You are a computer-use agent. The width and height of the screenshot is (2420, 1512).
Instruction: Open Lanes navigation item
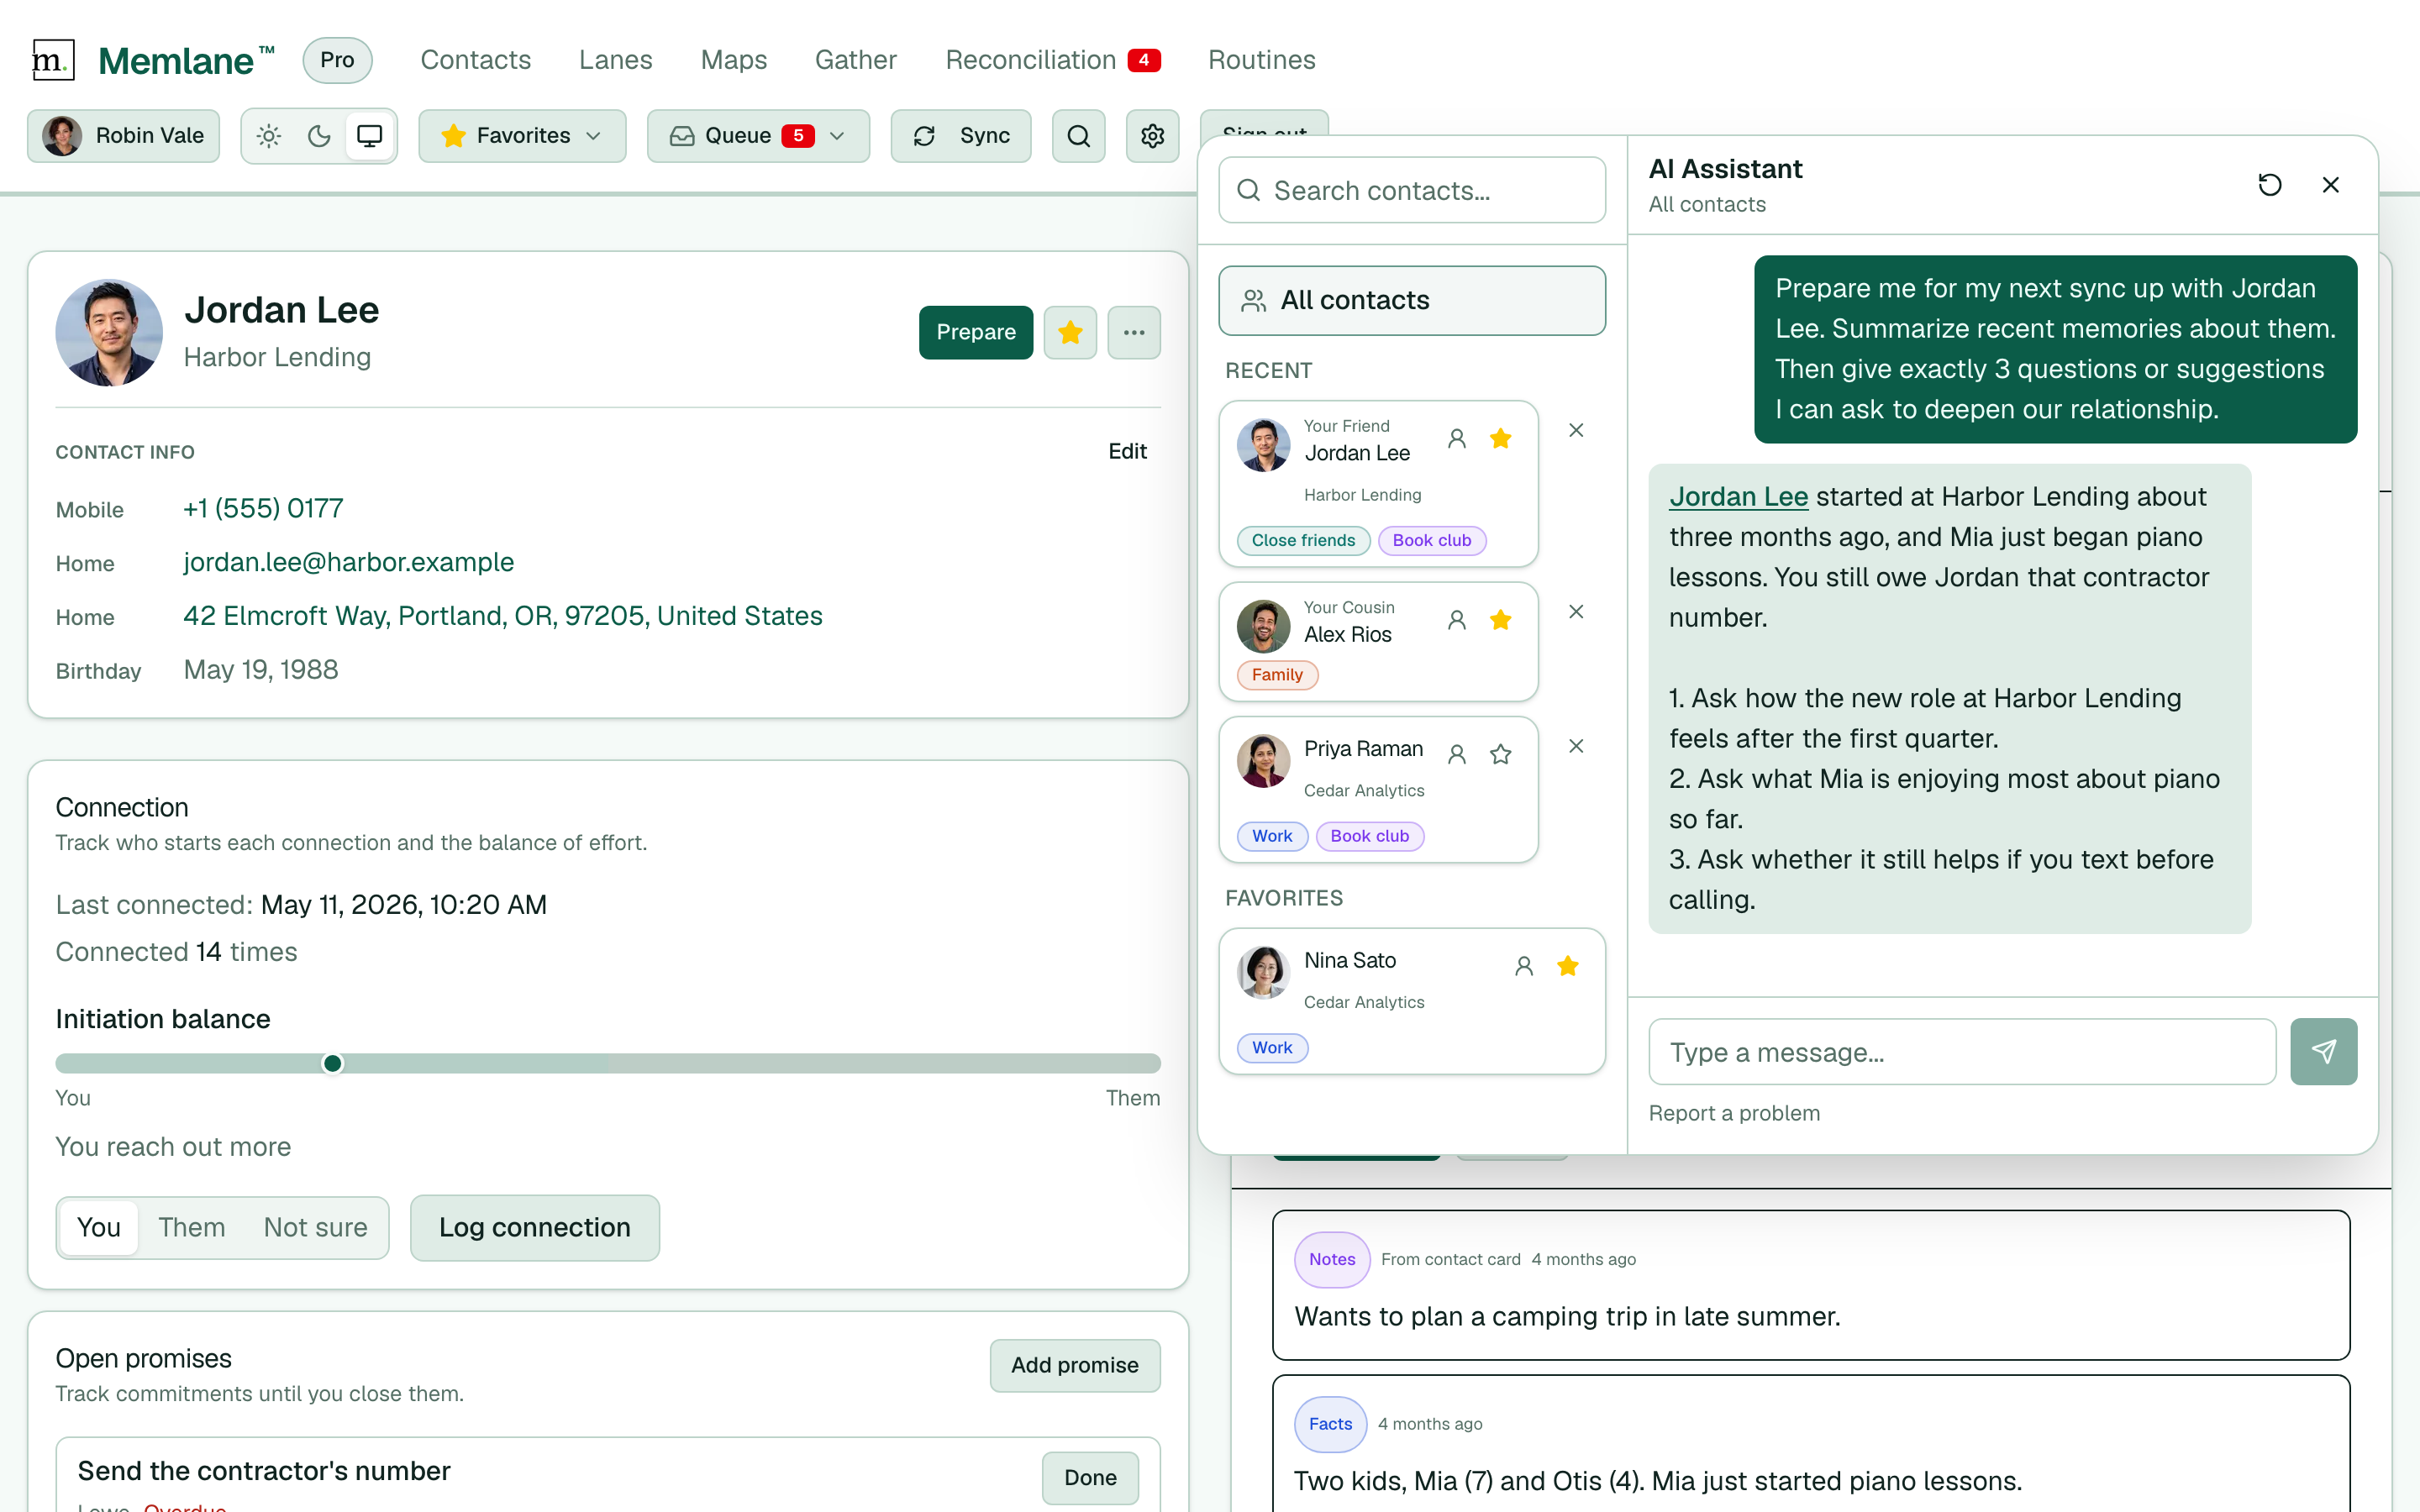click(x=615, y=60)
